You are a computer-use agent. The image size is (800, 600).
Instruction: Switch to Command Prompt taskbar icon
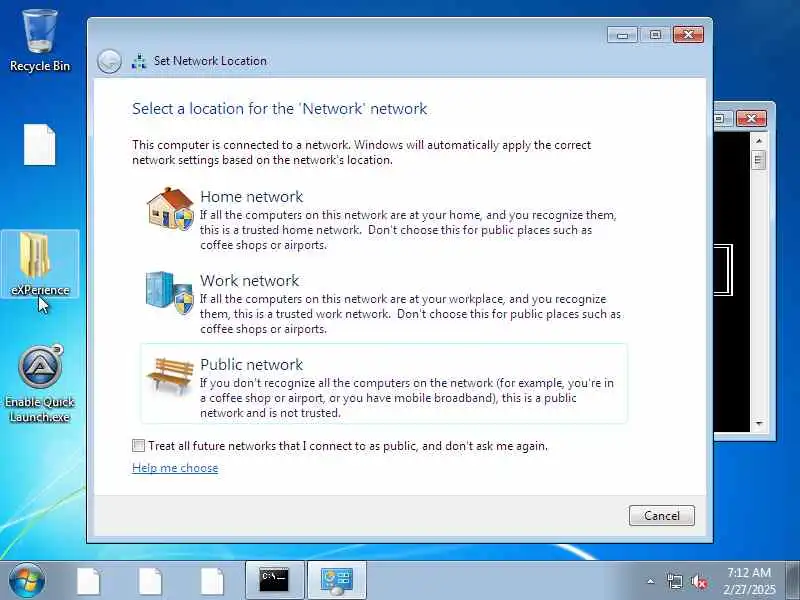pos(274,580)
